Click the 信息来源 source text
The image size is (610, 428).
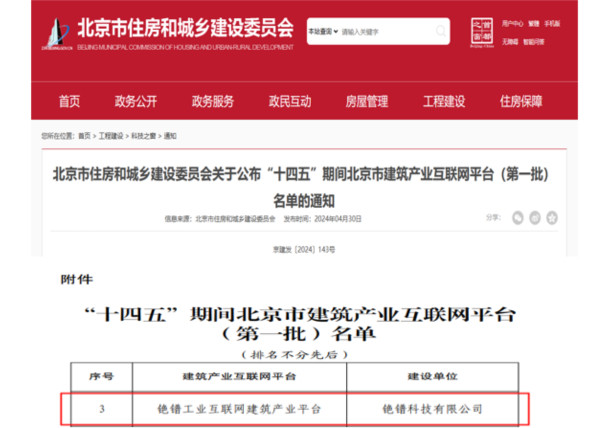pyautogui.click(x=220, y=219)
